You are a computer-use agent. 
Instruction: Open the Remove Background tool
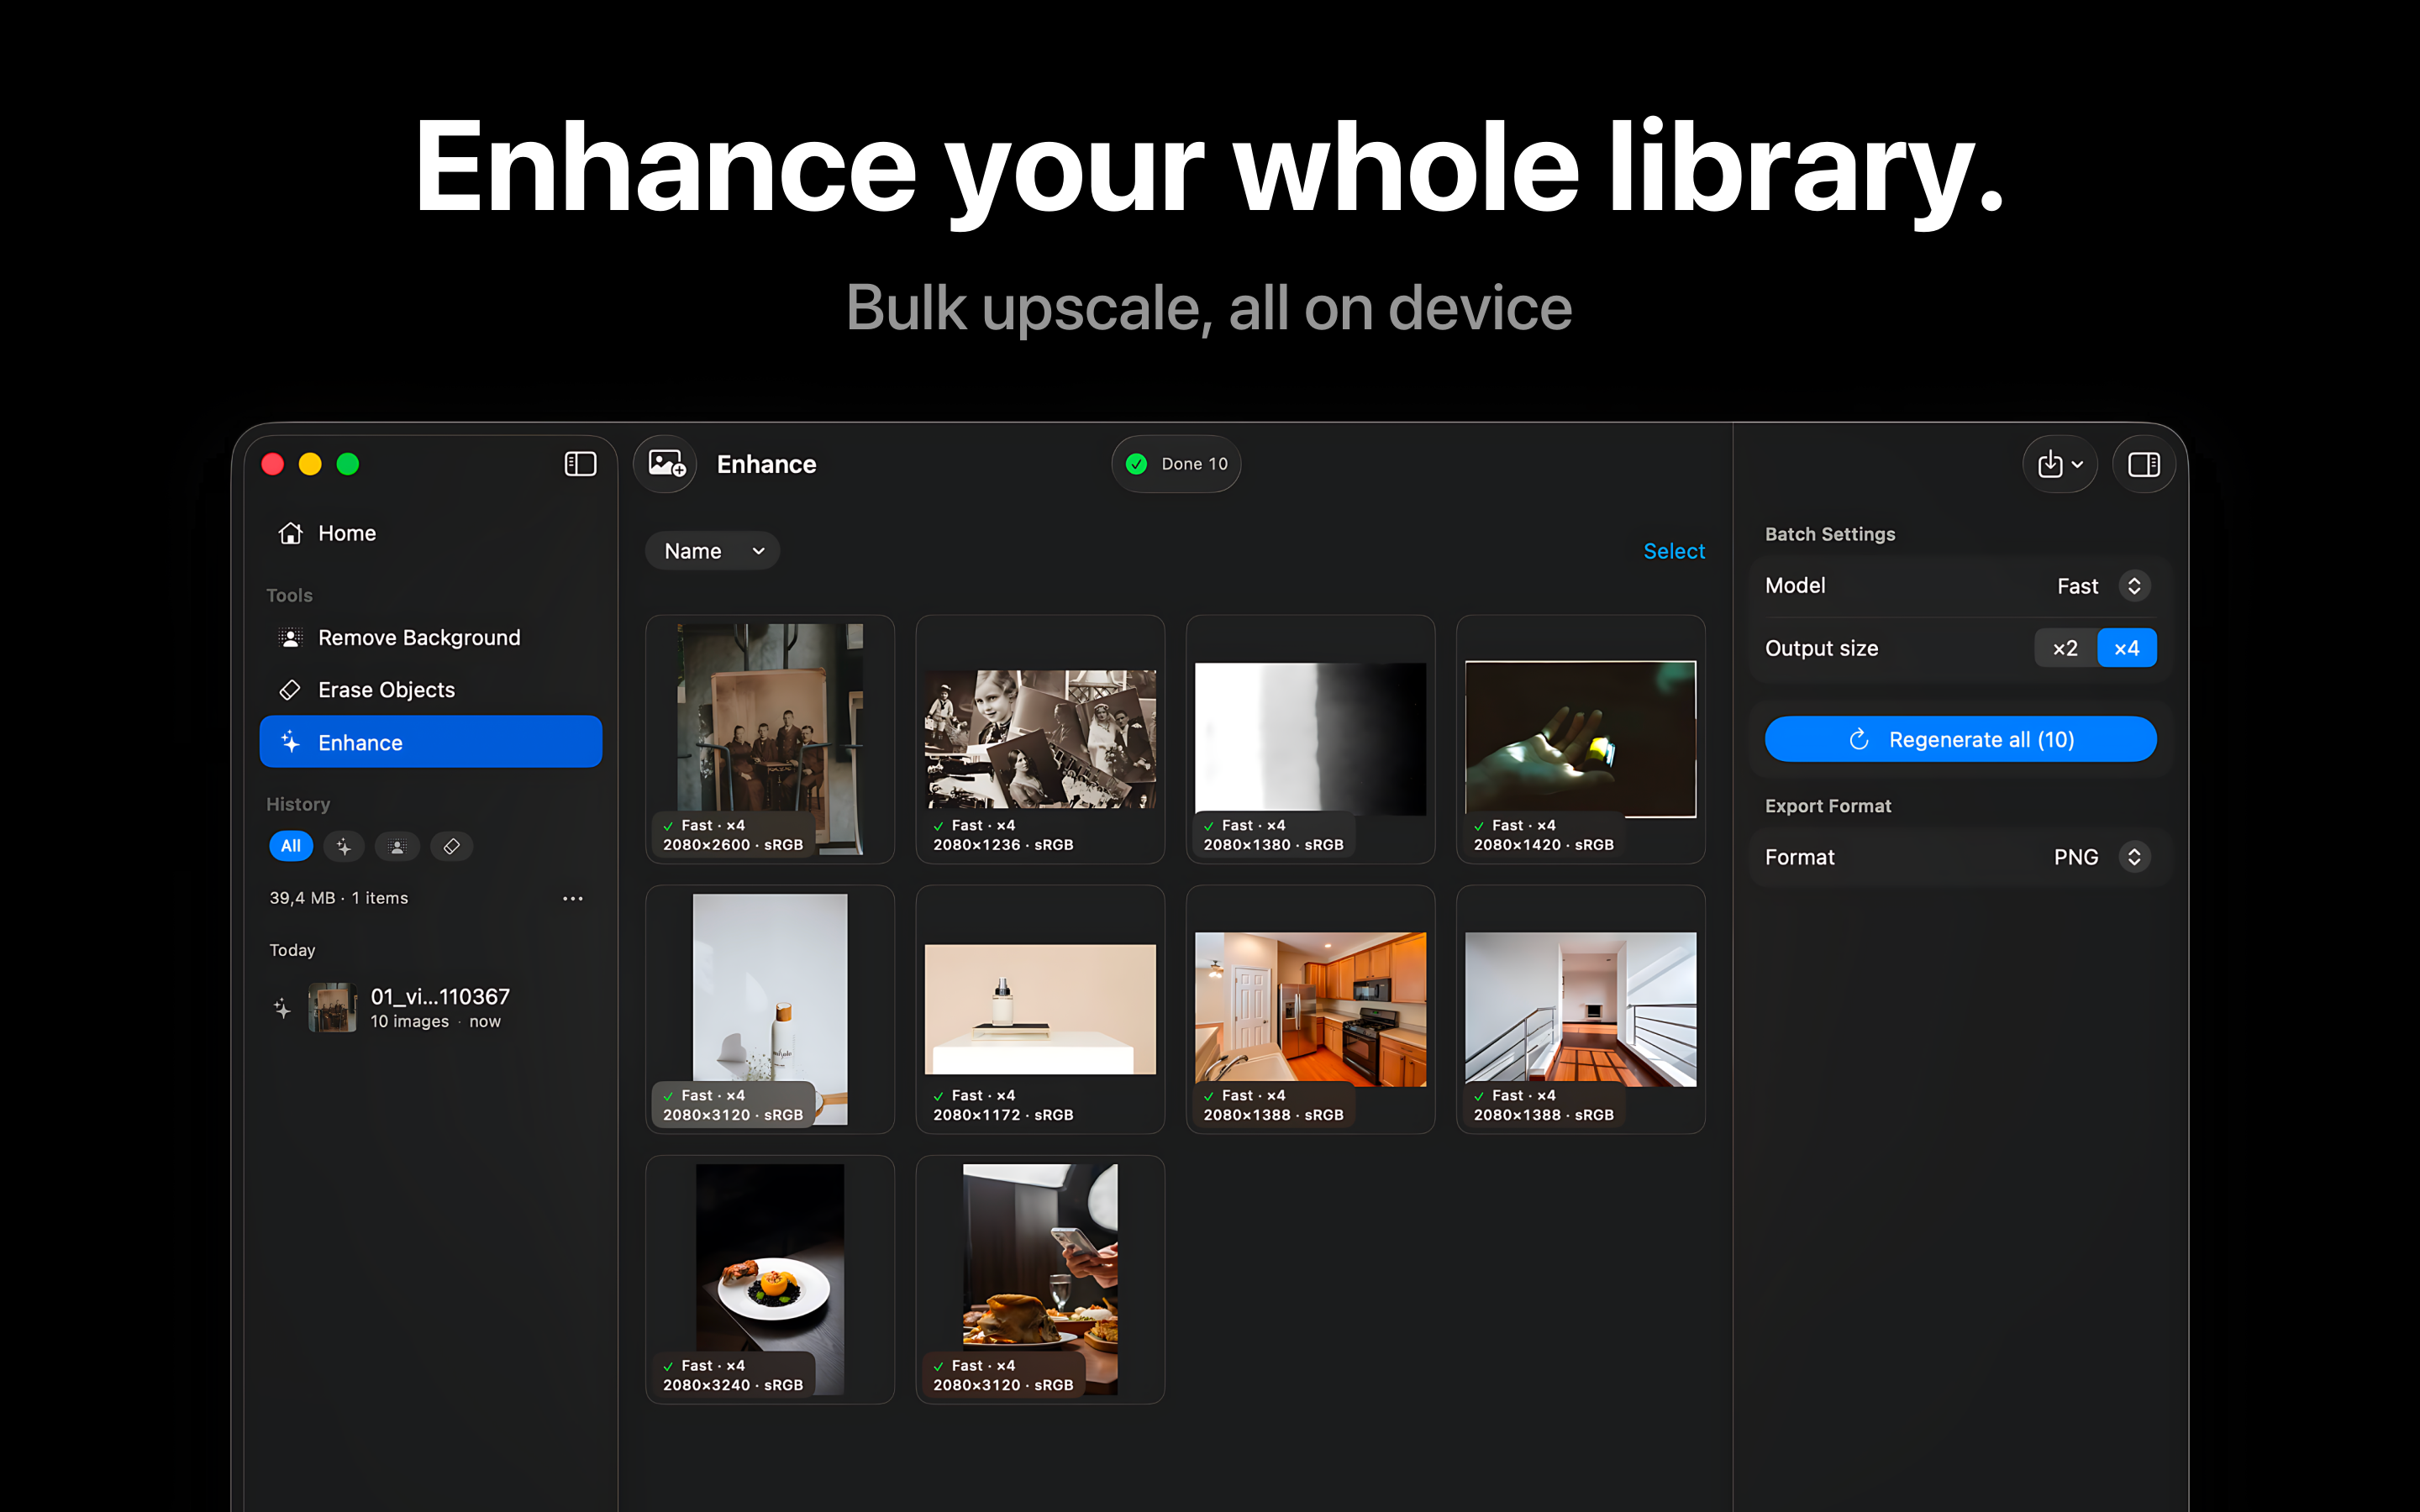[x=430, y=637]
